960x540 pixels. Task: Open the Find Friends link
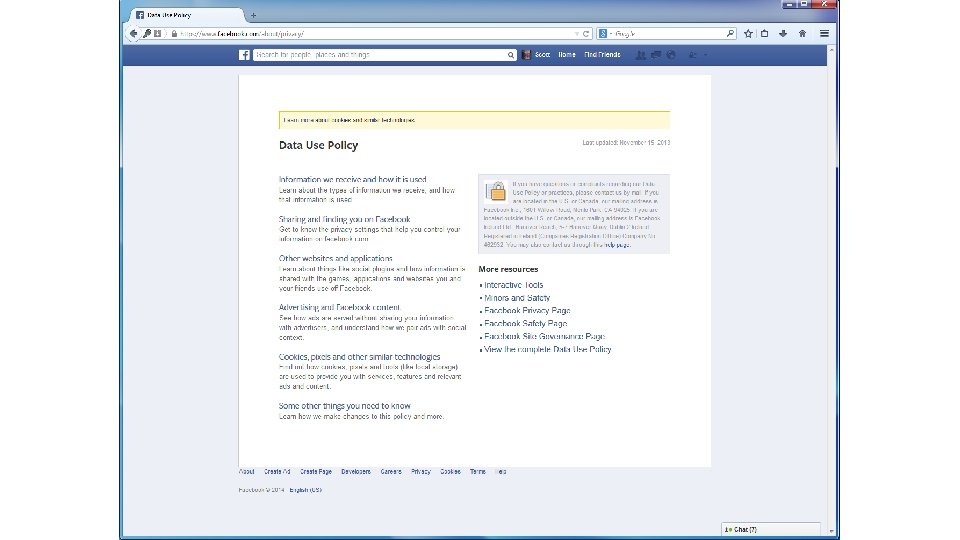pos(602,55)
